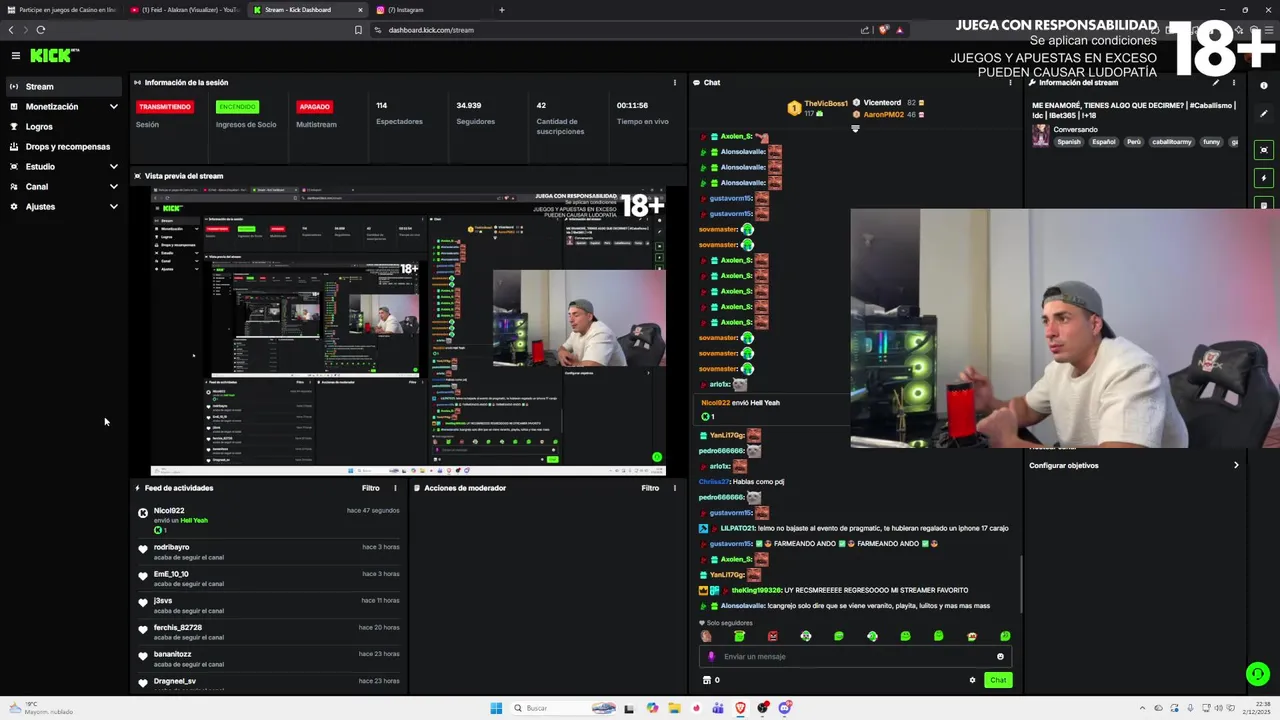1280x720 pixels.
Task: Click the green icon in stream preview corner
Action: point(657,457)
